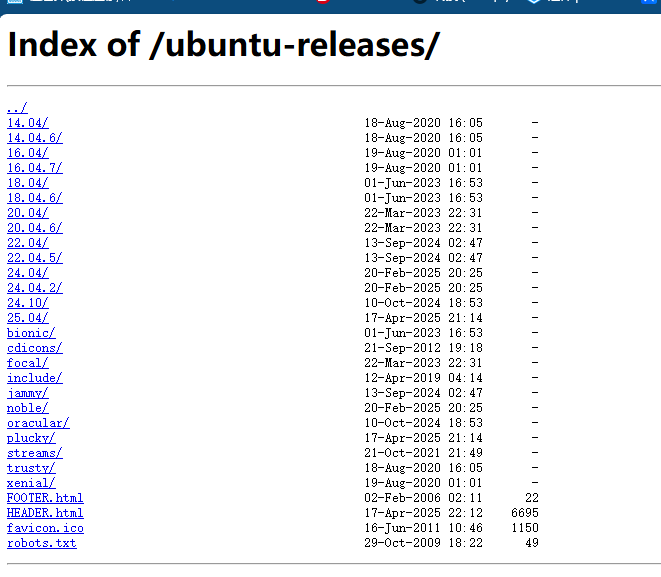Click the date 17-Apr-2025 22:12 of HEADER.html

[x=423, y=513]
